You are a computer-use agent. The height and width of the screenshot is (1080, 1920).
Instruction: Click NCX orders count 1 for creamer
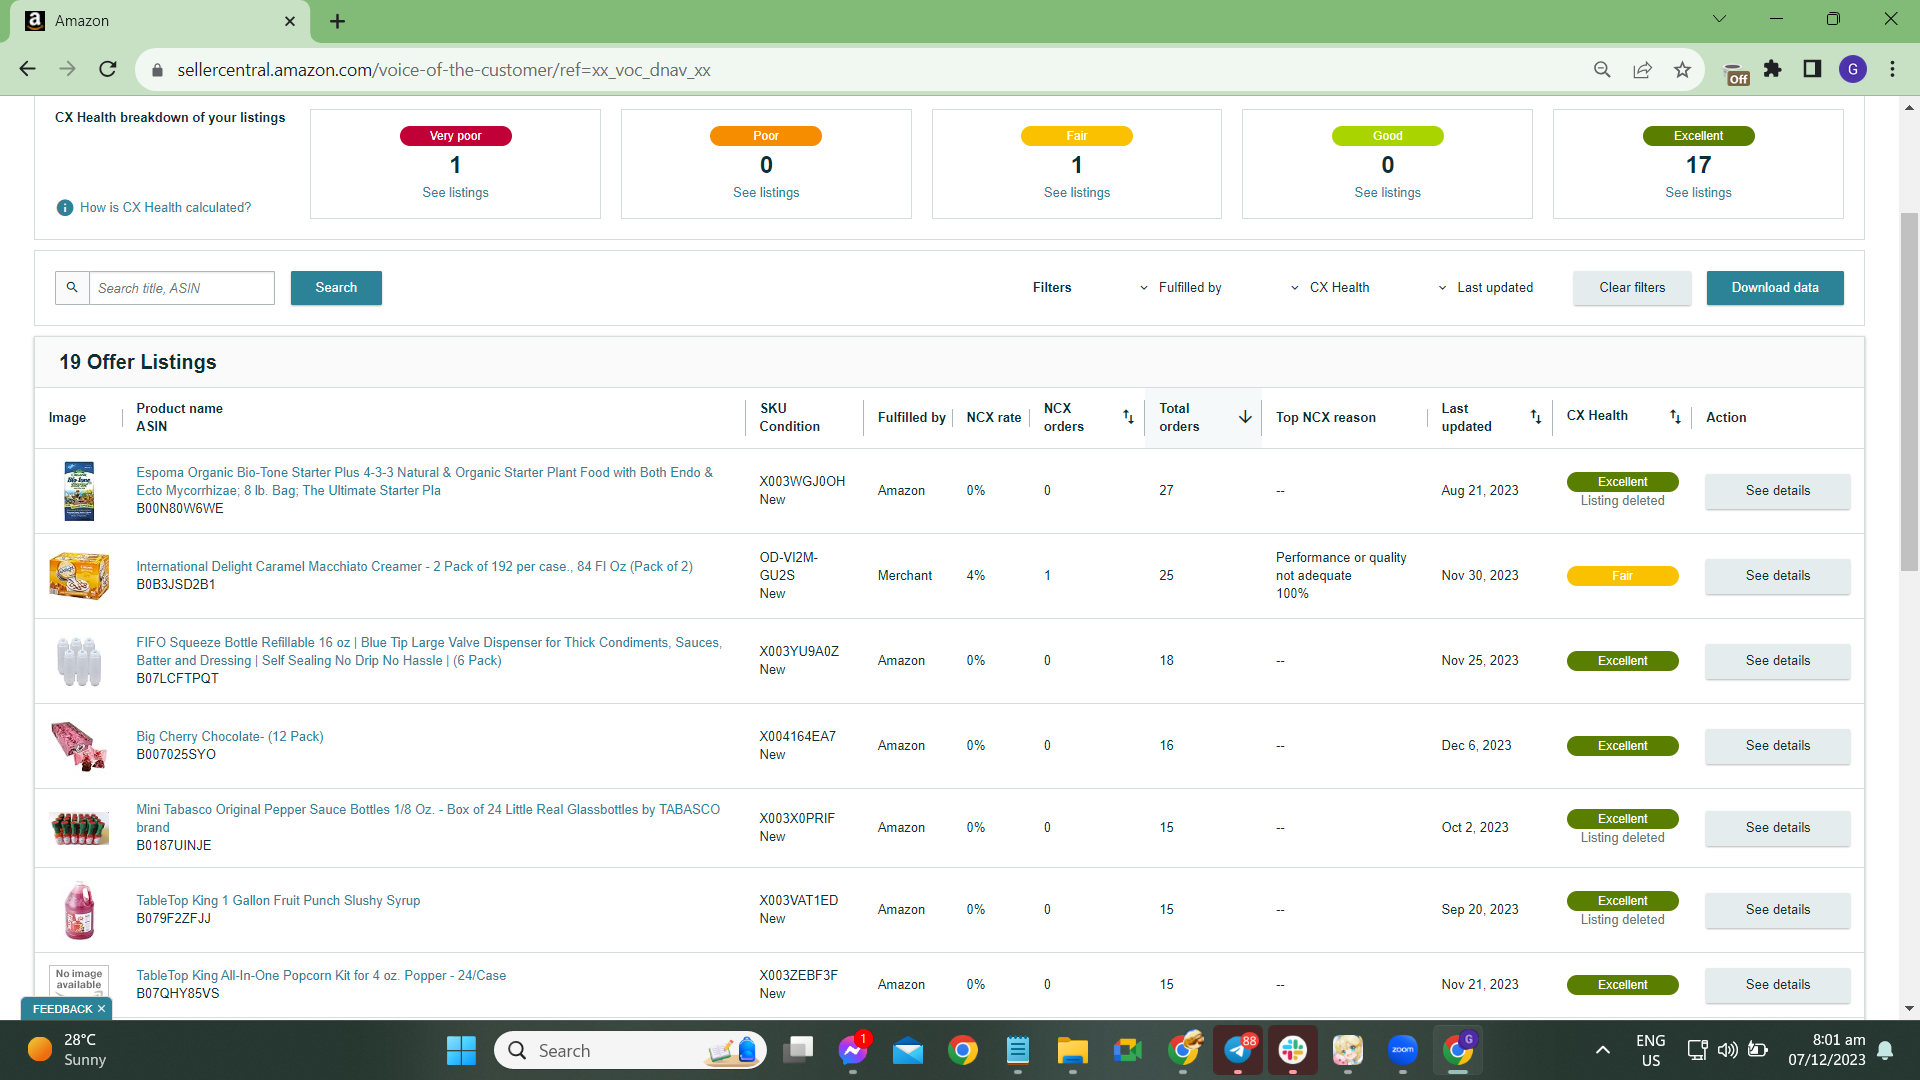[x=1047, y=576]
